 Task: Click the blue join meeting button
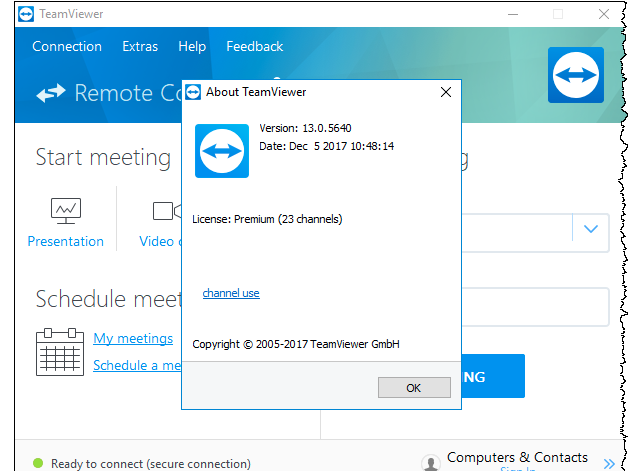click(x=493, y=376)
